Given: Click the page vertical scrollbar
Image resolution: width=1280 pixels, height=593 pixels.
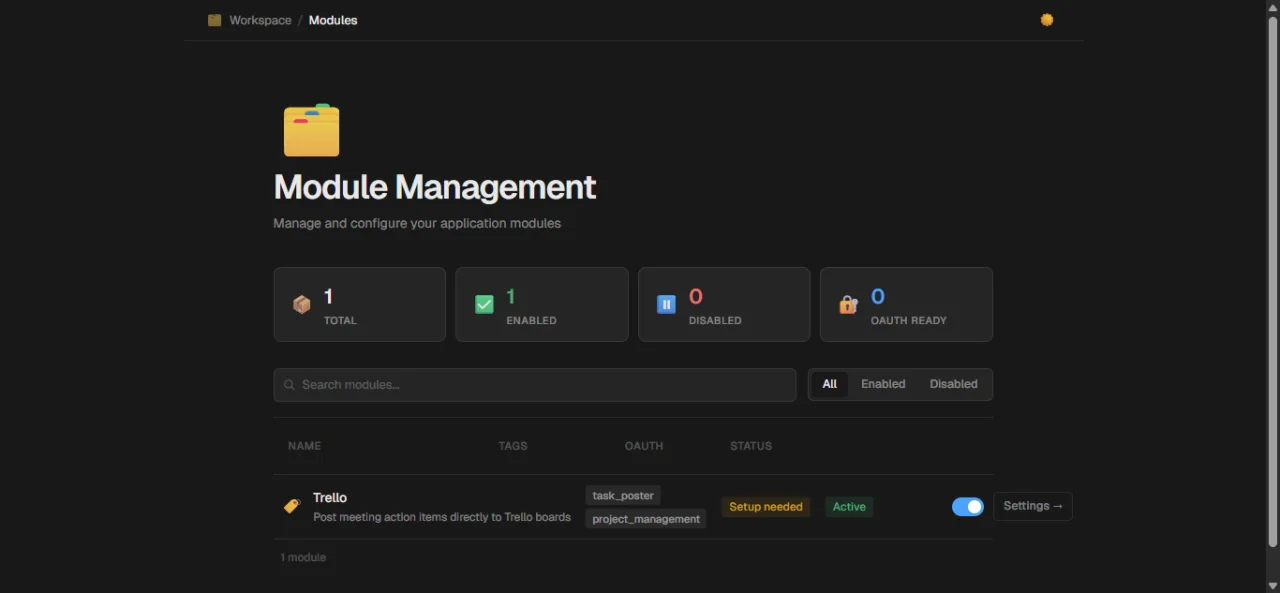Looking at the screenshot, I should pyautogui.click(x=1273, y=282).
